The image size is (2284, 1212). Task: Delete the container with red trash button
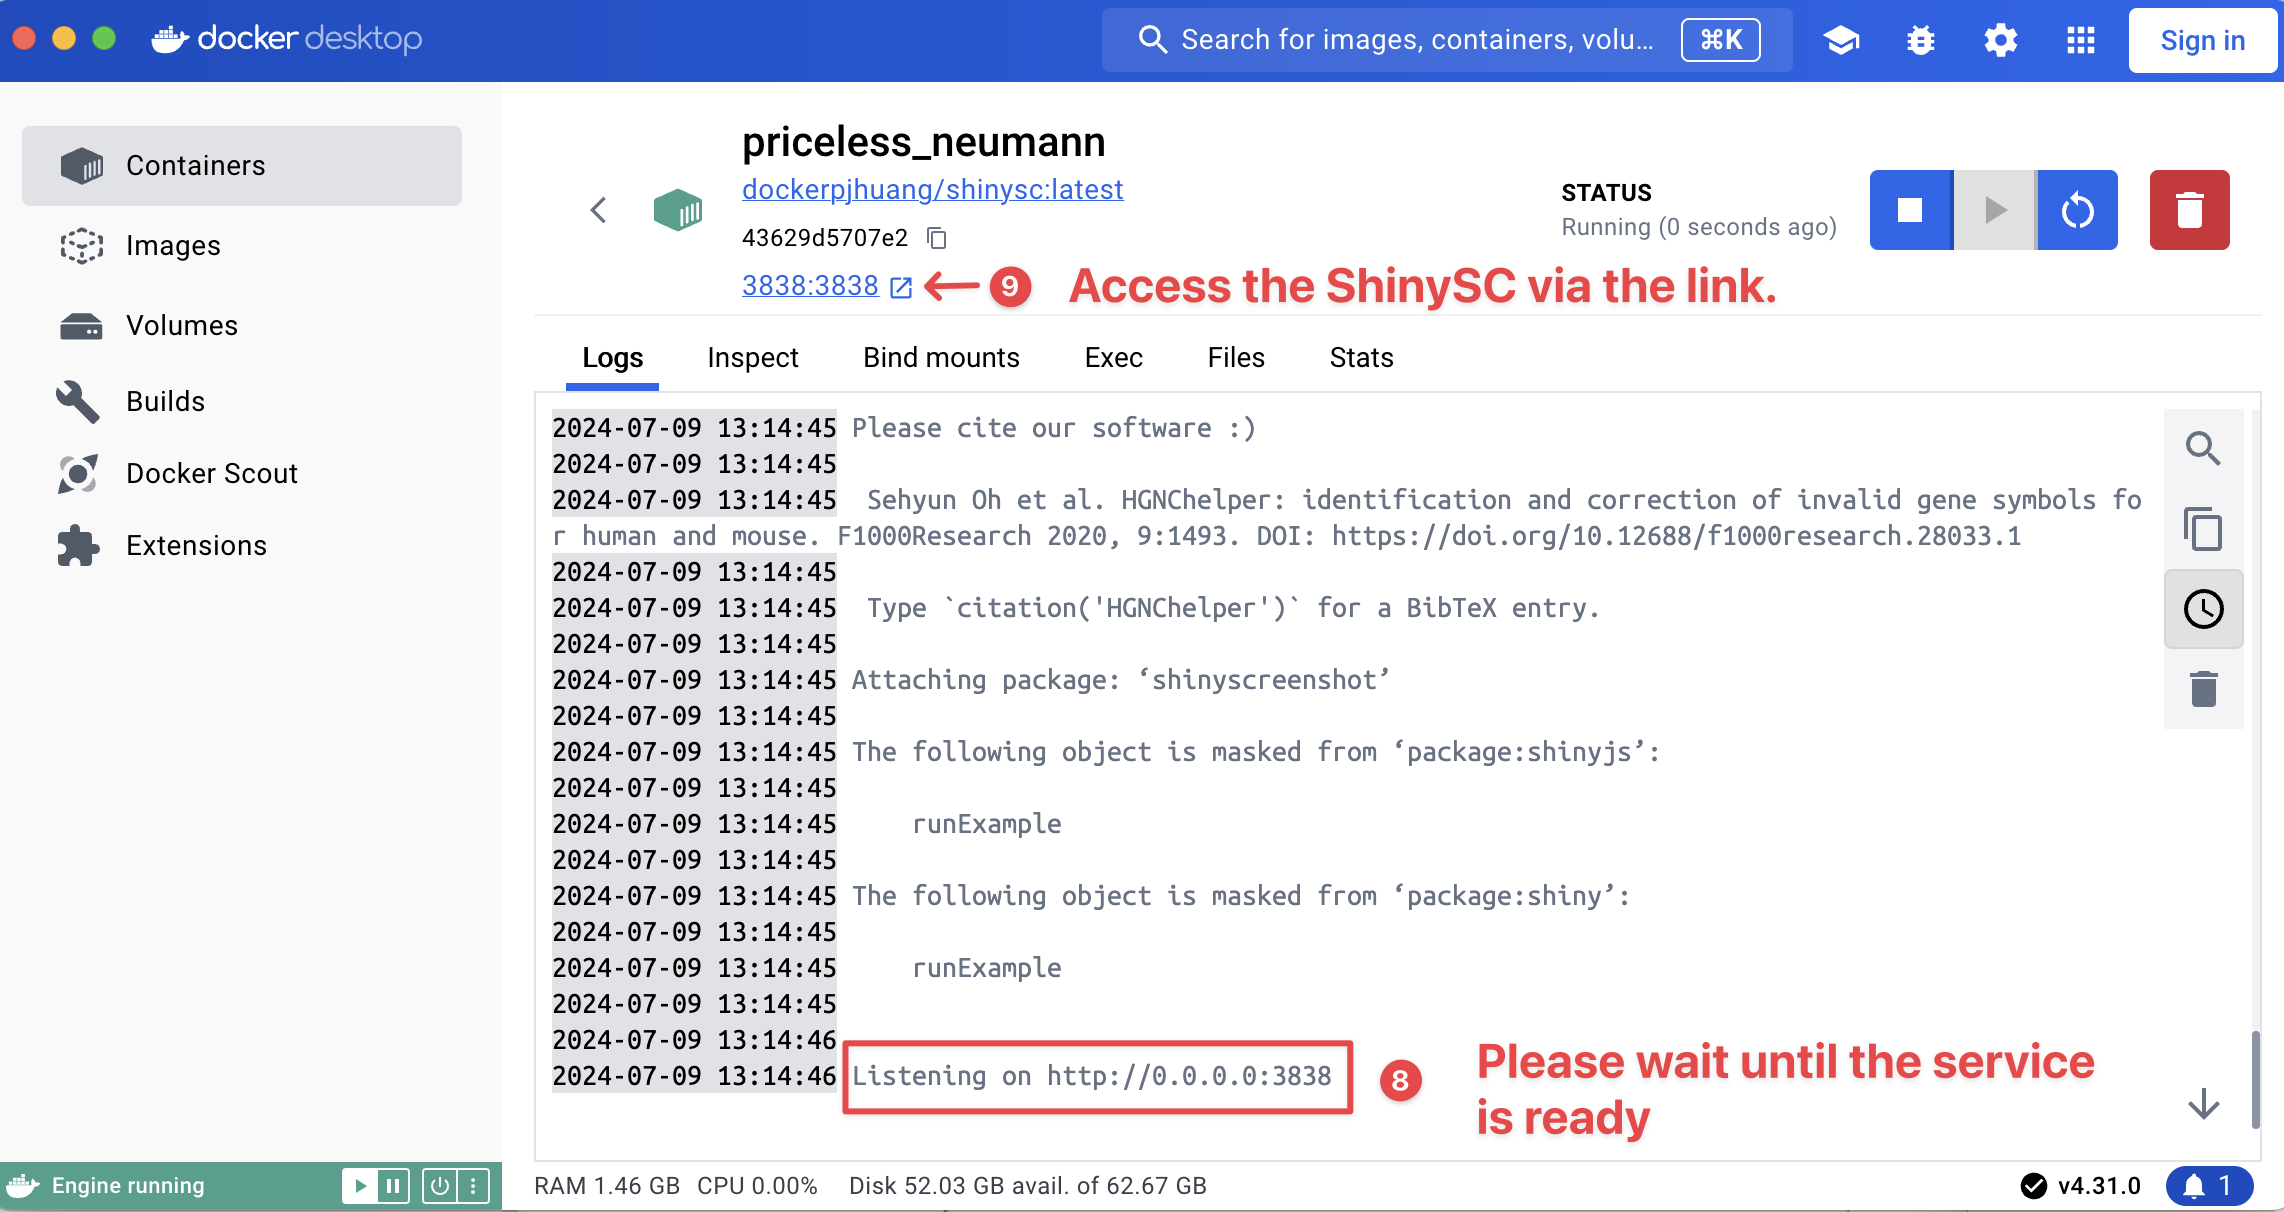point(2189,210)
